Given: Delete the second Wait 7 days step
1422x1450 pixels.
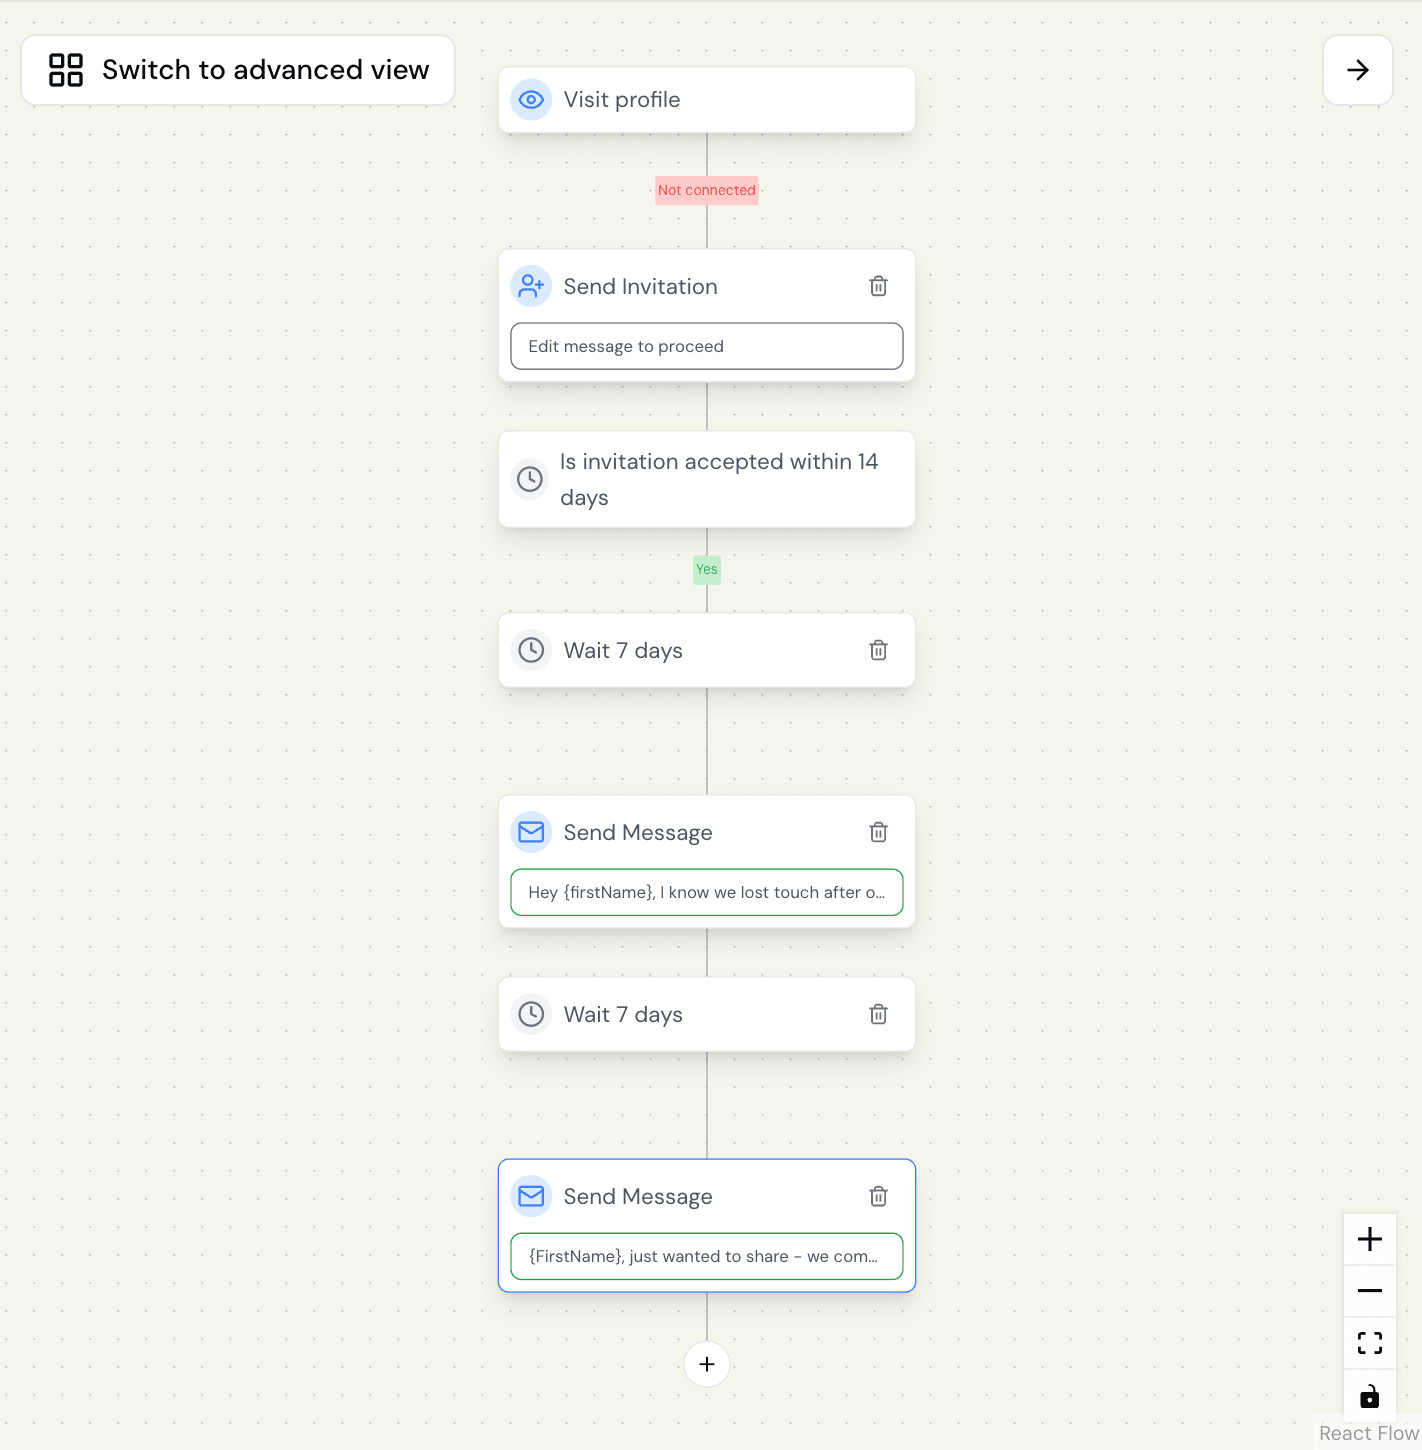Looking at the screenshot, I should tap(878, 1014).
